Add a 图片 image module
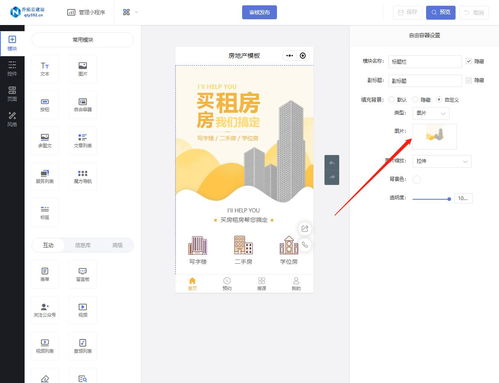 click(x=83, y=69)
